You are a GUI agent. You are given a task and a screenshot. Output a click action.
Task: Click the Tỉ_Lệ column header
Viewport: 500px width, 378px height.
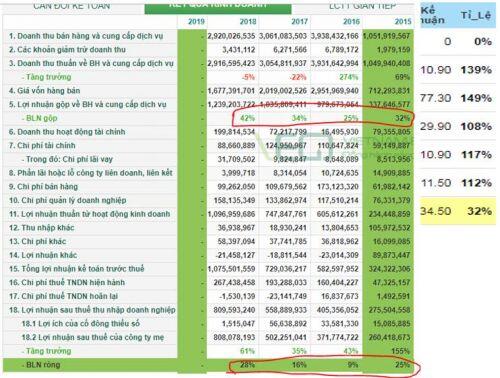click(476, 15)
